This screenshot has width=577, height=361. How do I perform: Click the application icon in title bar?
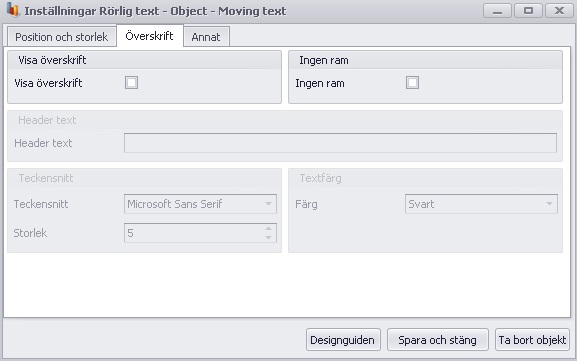tap(13, 10)
